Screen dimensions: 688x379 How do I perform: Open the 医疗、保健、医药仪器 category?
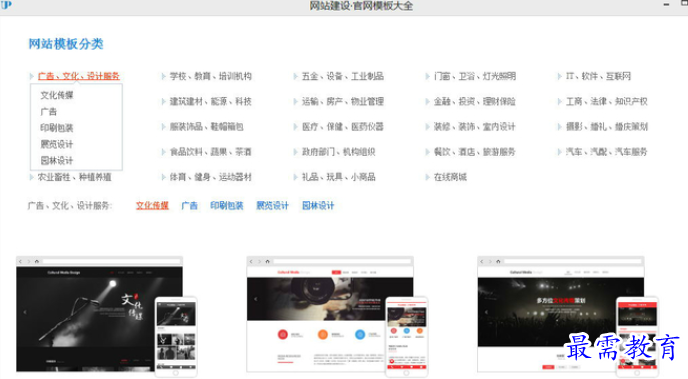[x=343, y=127]
